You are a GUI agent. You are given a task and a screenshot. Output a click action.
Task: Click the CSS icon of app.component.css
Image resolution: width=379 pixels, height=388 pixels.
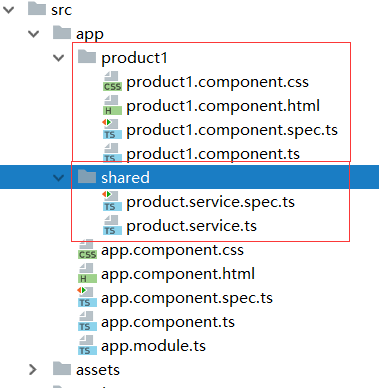click(87, 249)
